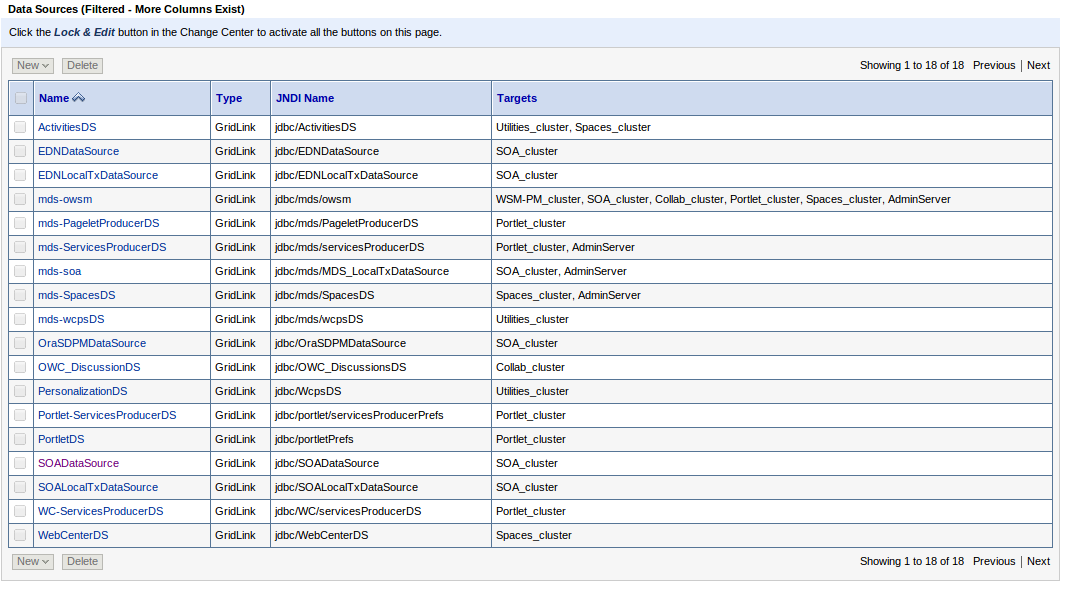Open the PersonalizationDS link

(83, 391)
